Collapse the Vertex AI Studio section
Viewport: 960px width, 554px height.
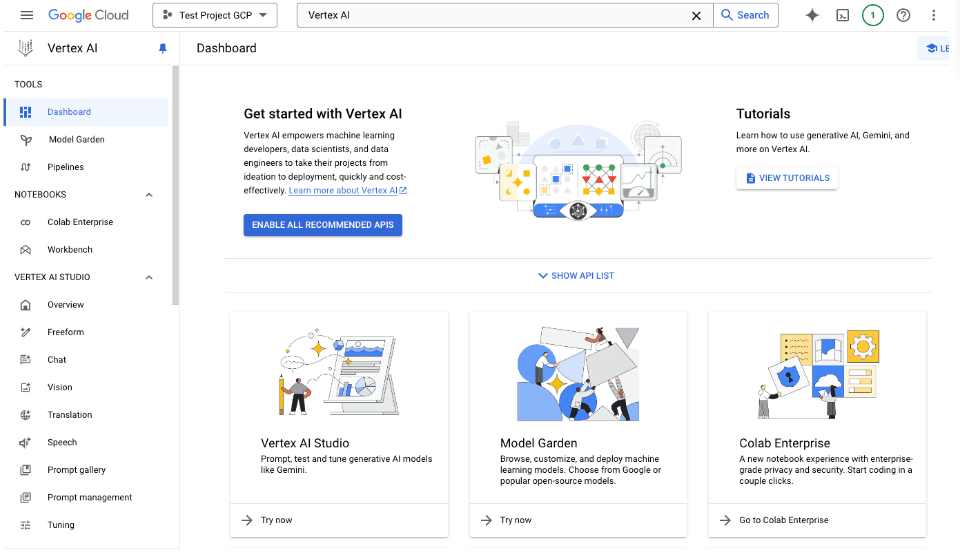(149, 277)
